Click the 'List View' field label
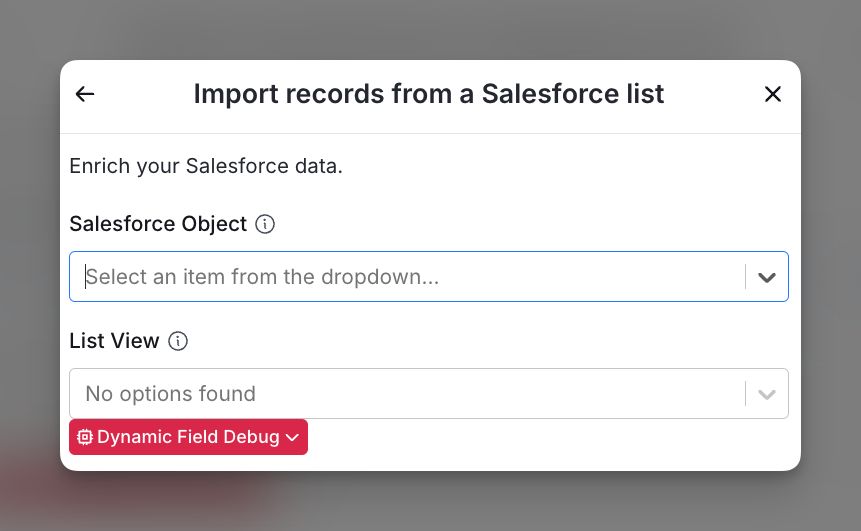 pyautogui.click(x=114, y=341)
